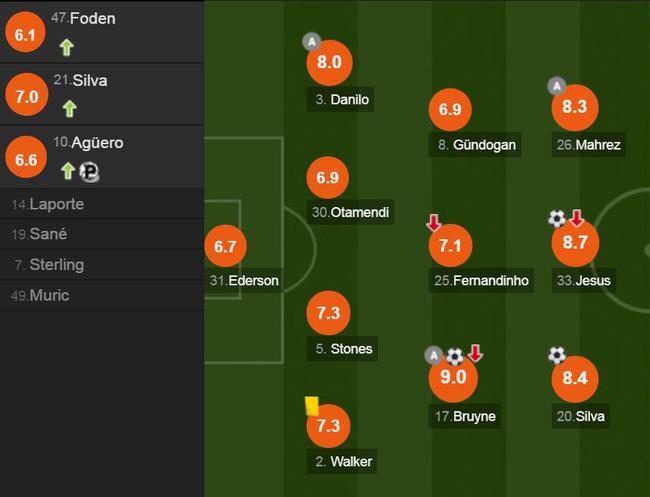This screenshot has width=650, height=497.
Task: Select unused substitute 7. Sterling
Action: [102, 265]
